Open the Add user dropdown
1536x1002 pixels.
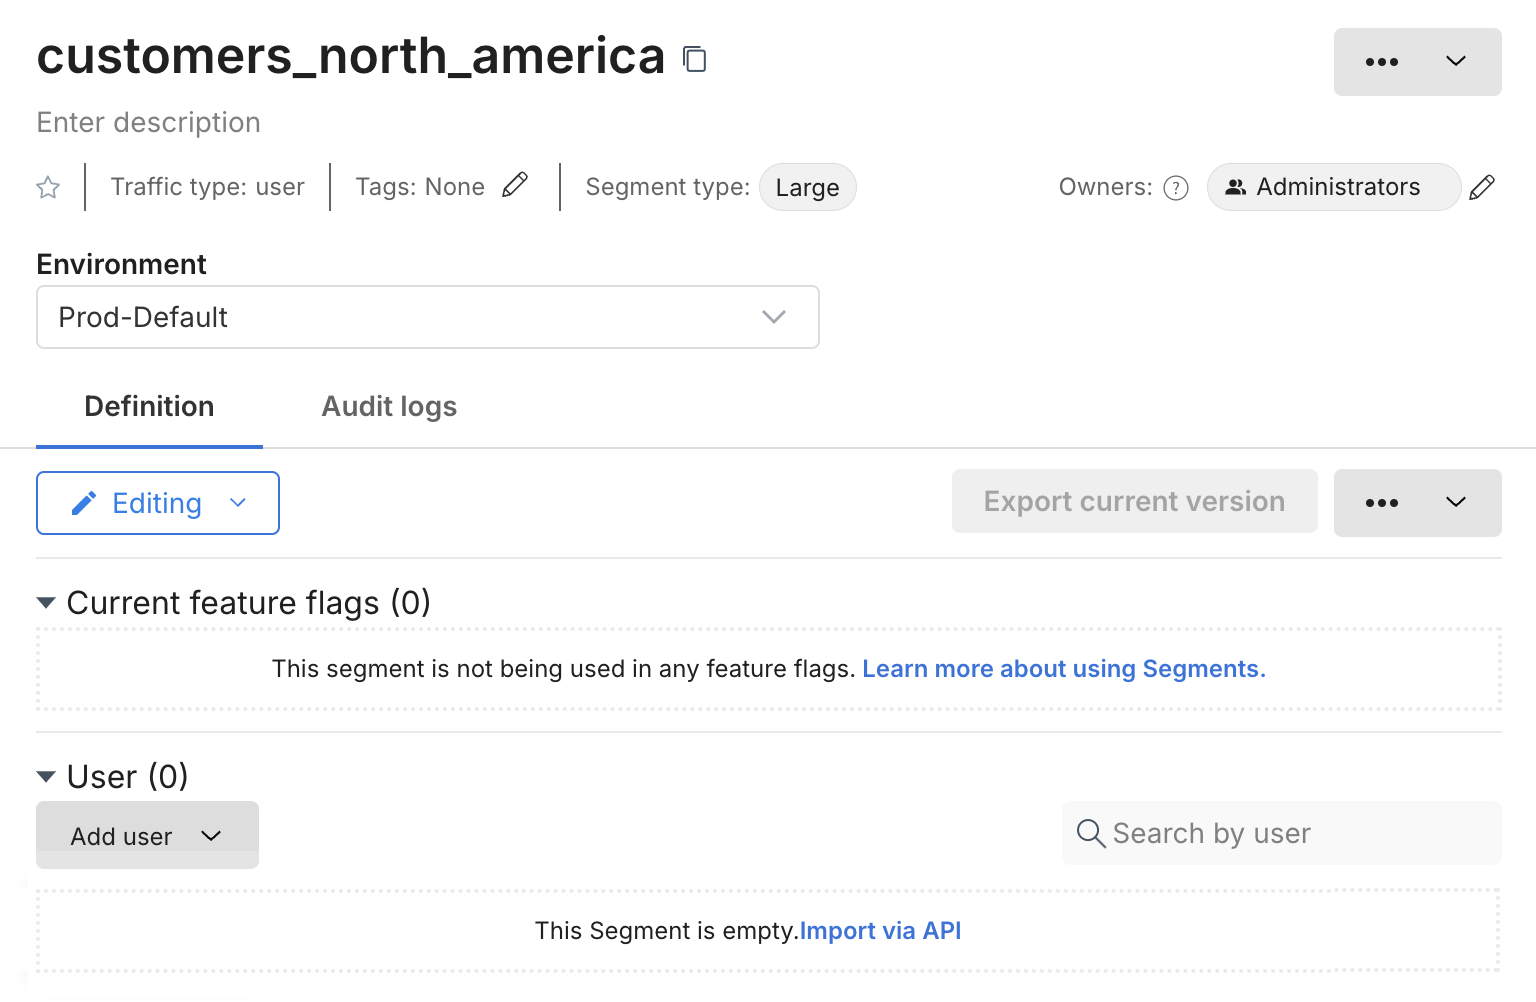pyautogui.click(x=147, y=835)
